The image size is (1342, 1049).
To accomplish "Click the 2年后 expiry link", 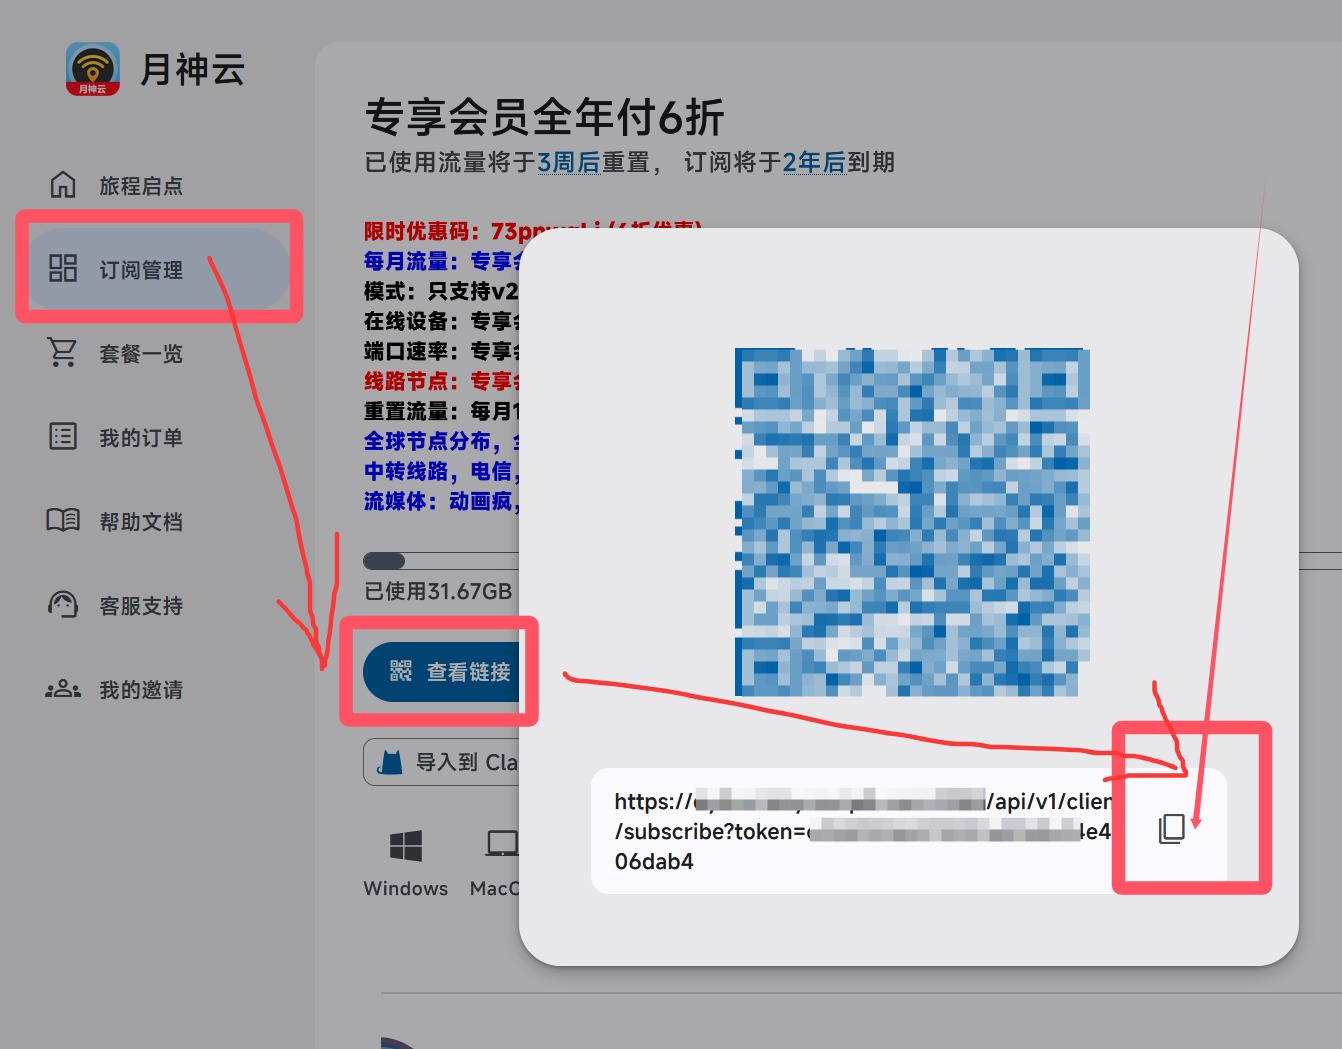I will point(814,162).
